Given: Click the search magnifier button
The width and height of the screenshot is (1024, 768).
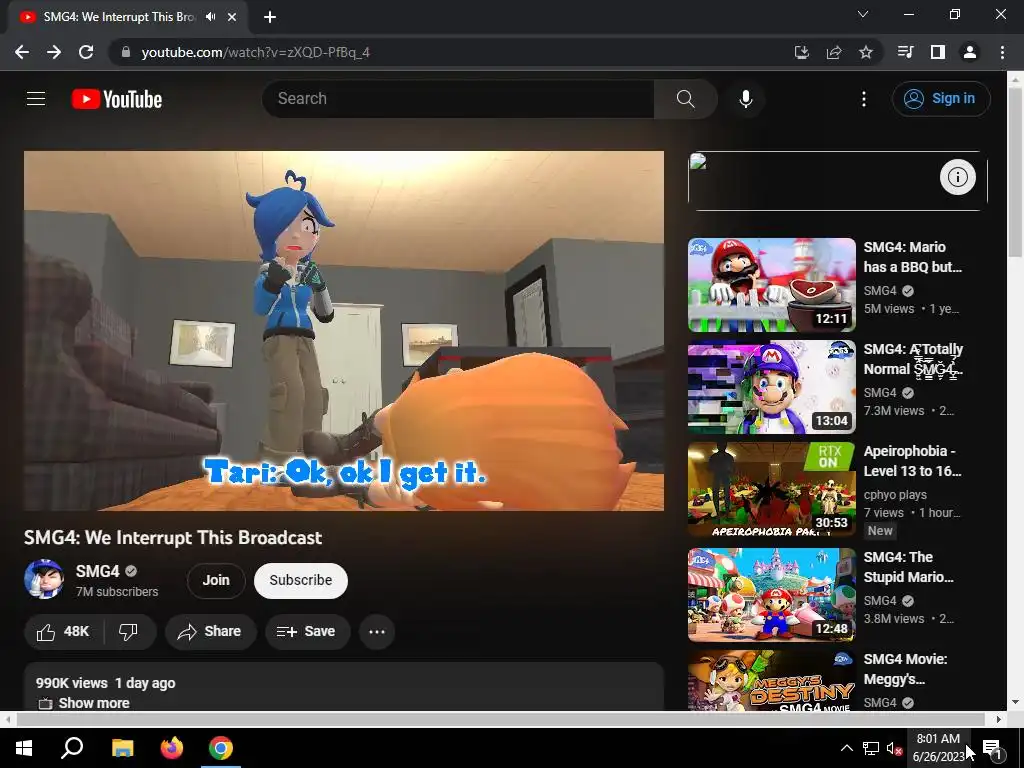Looking at the screenshot, I should 686,99.
